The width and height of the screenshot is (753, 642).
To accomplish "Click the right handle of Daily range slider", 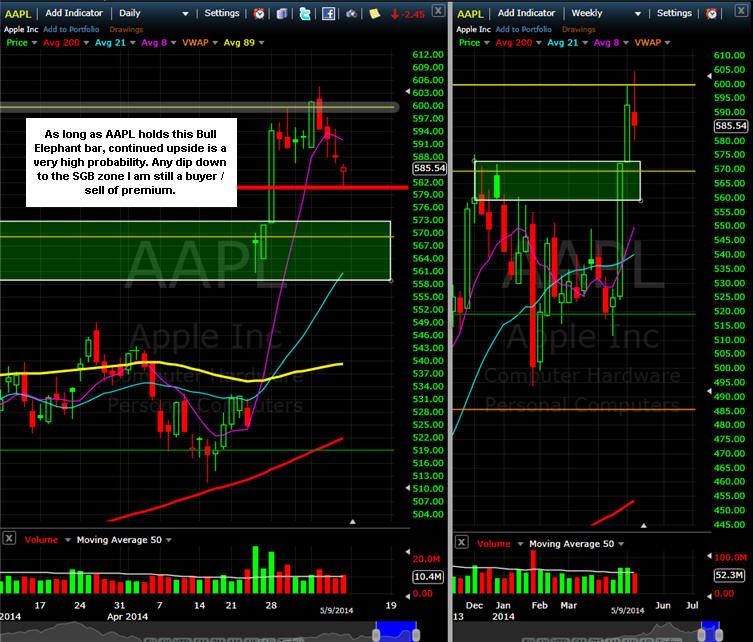I will (416, 634).
